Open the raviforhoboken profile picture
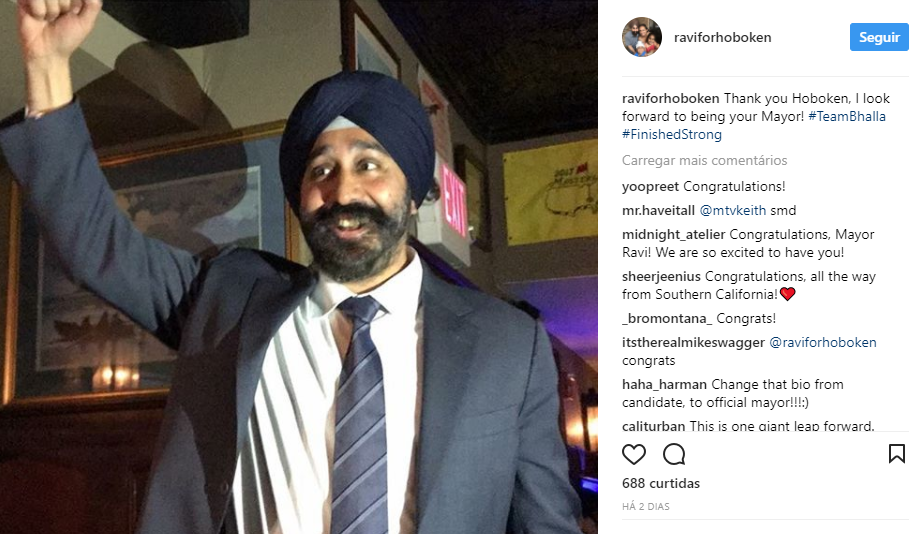916x534 pixels. [x=641, y=37]
